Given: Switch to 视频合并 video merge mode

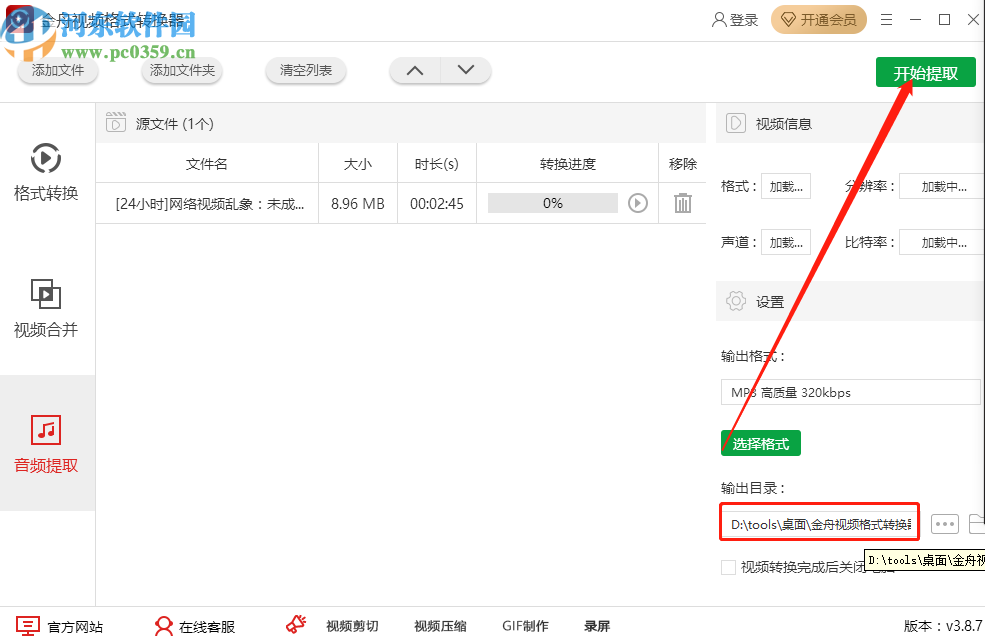Looking at the screenshot, I should pos(46,309).
